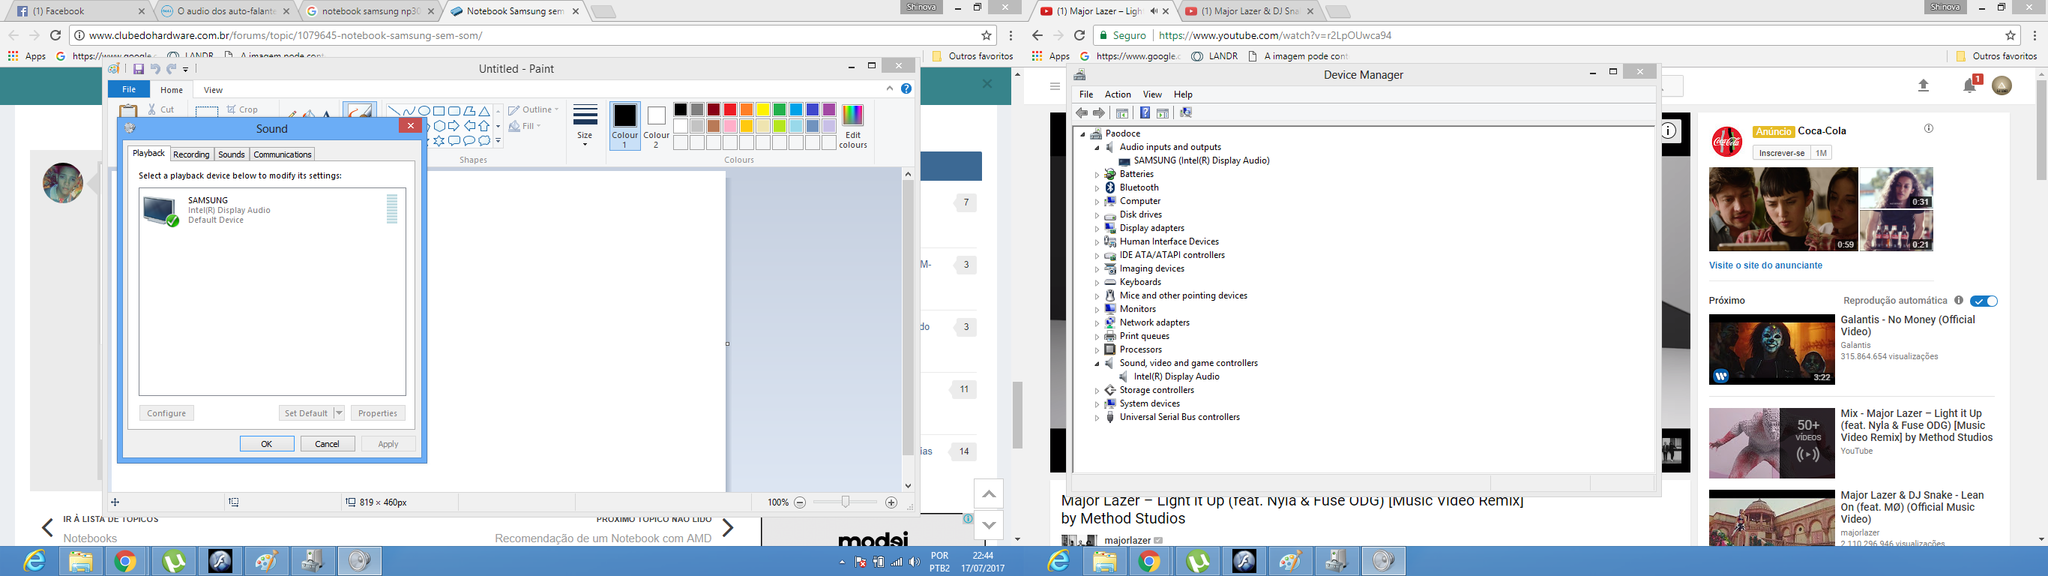Click the network signal icon in system tray

pyautogui.click(x=896, y=562)
